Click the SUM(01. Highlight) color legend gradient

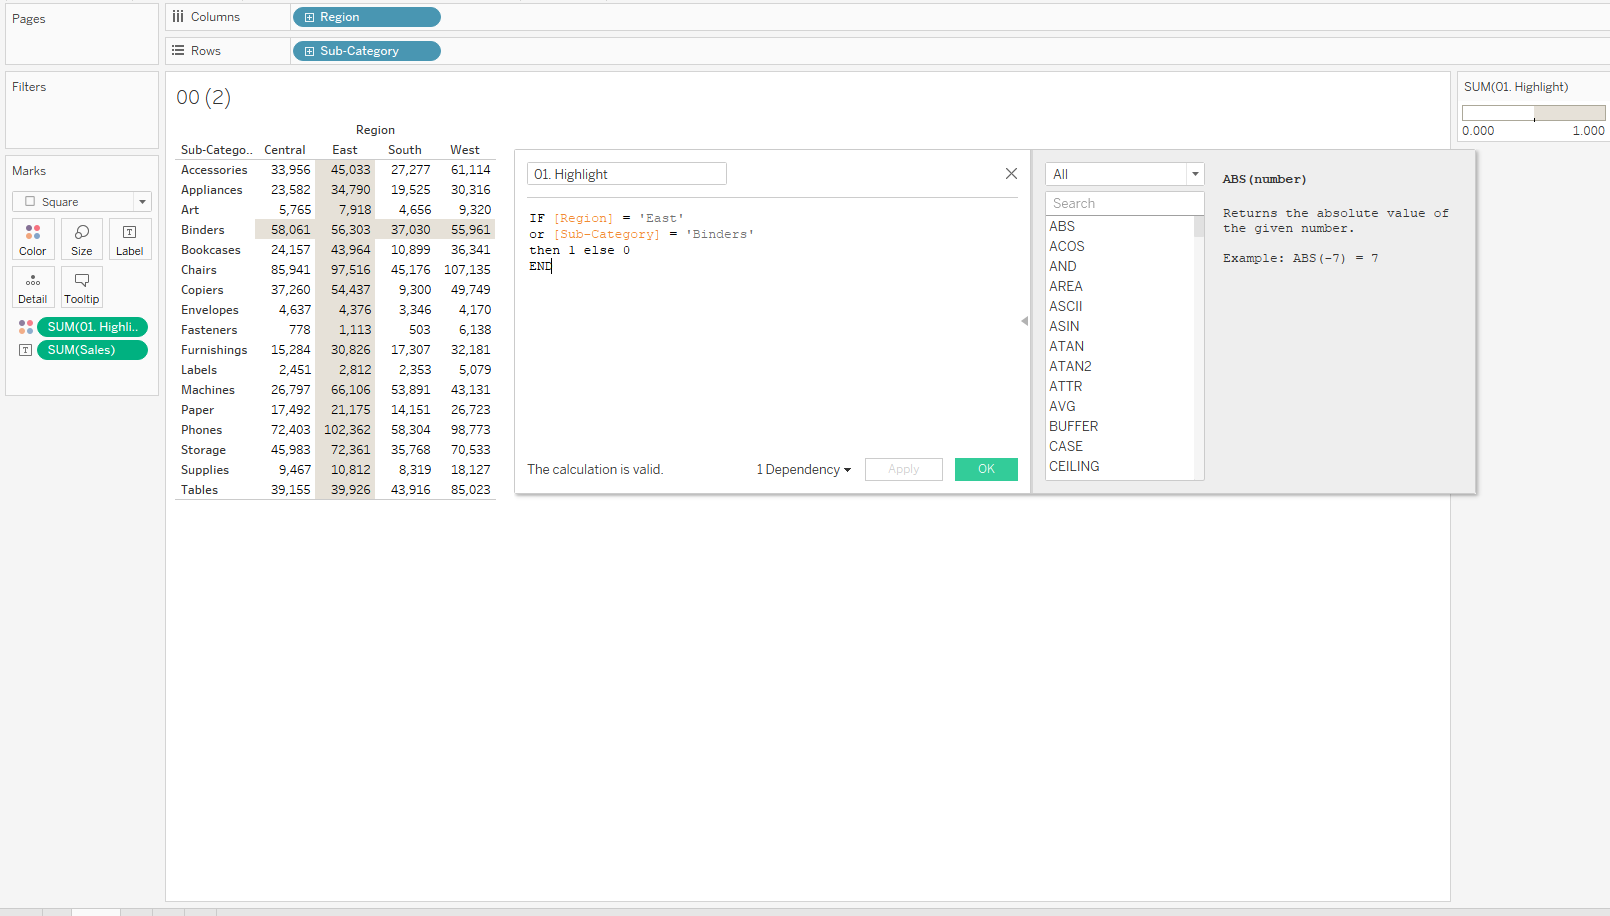1533,113
